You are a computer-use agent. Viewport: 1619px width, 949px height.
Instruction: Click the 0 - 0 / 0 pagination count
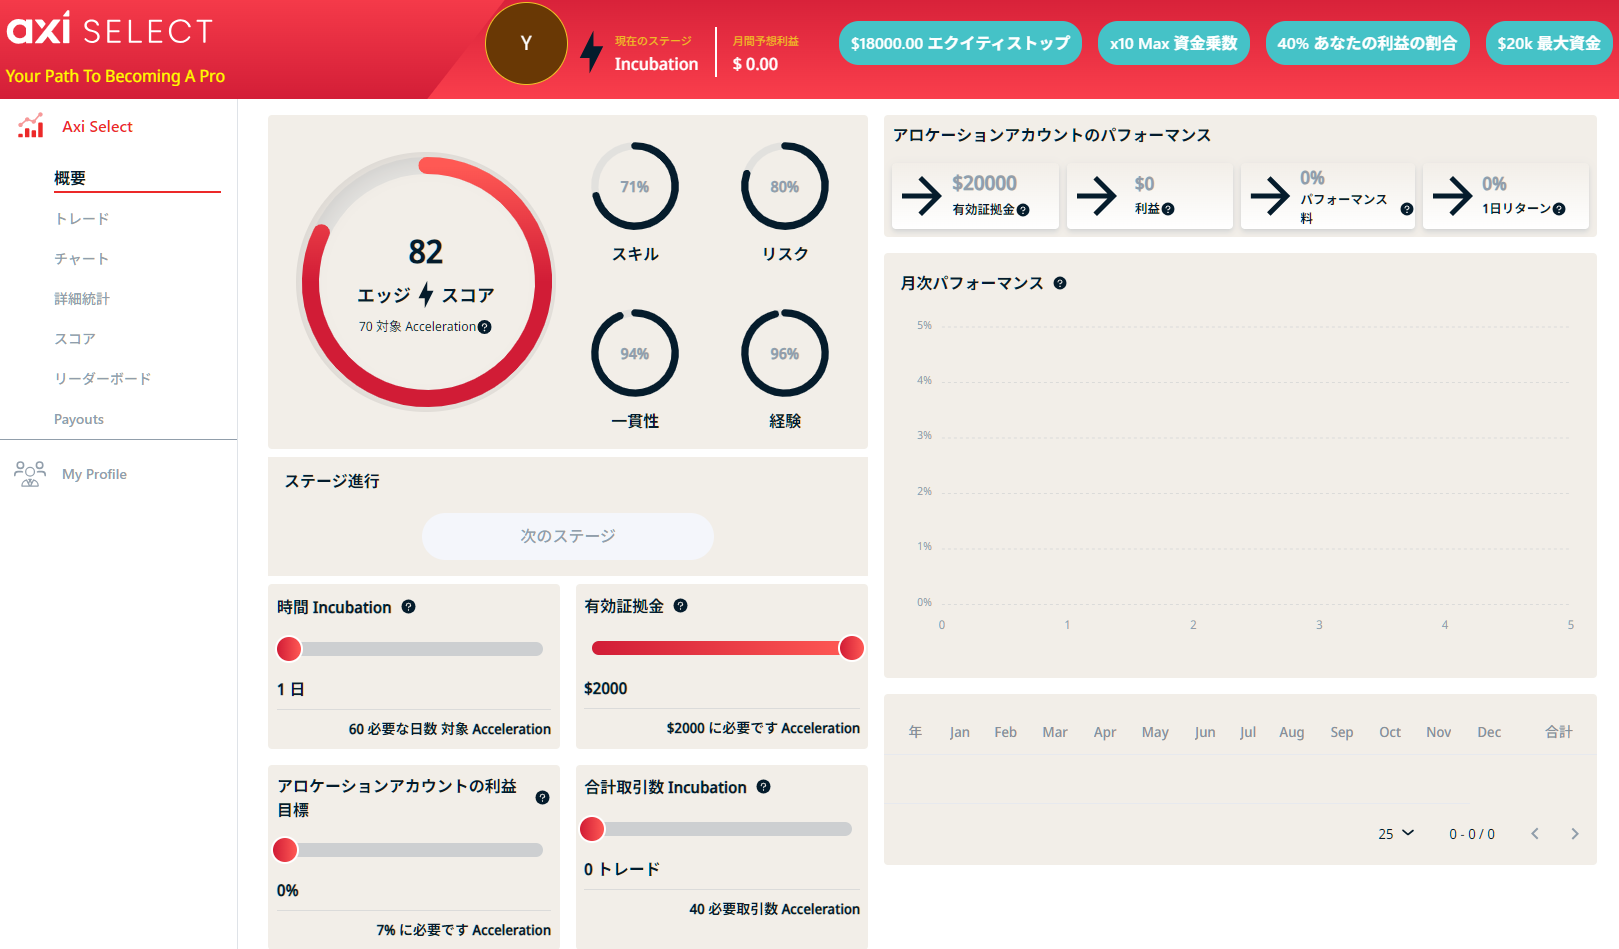coord(1472,834)
